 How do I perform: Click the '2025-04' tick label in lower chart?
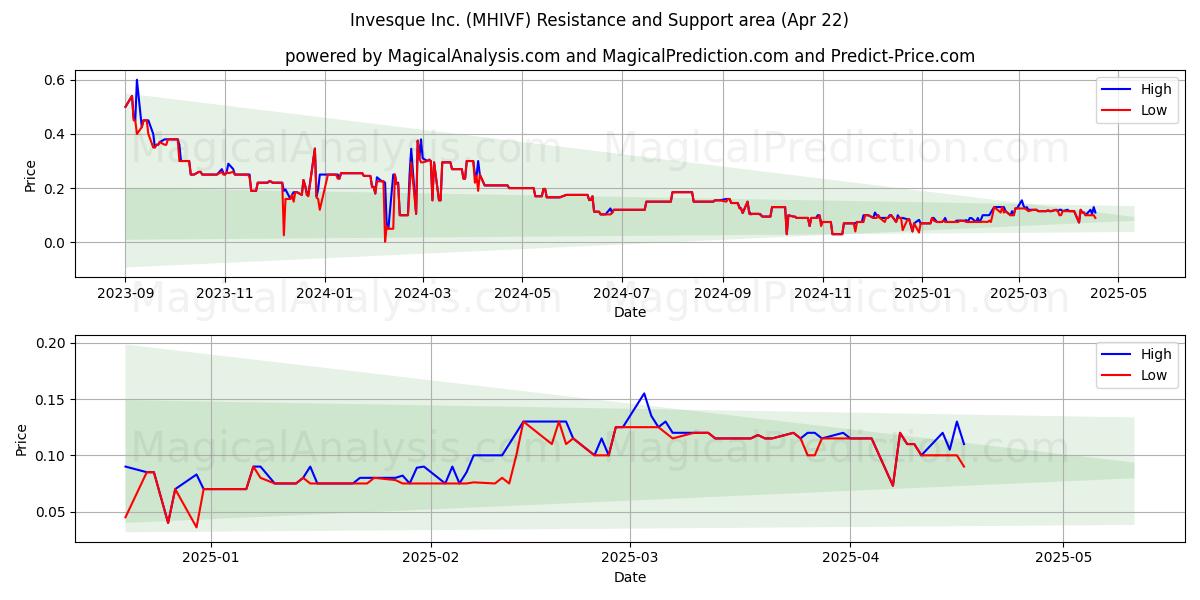[850, 559]
